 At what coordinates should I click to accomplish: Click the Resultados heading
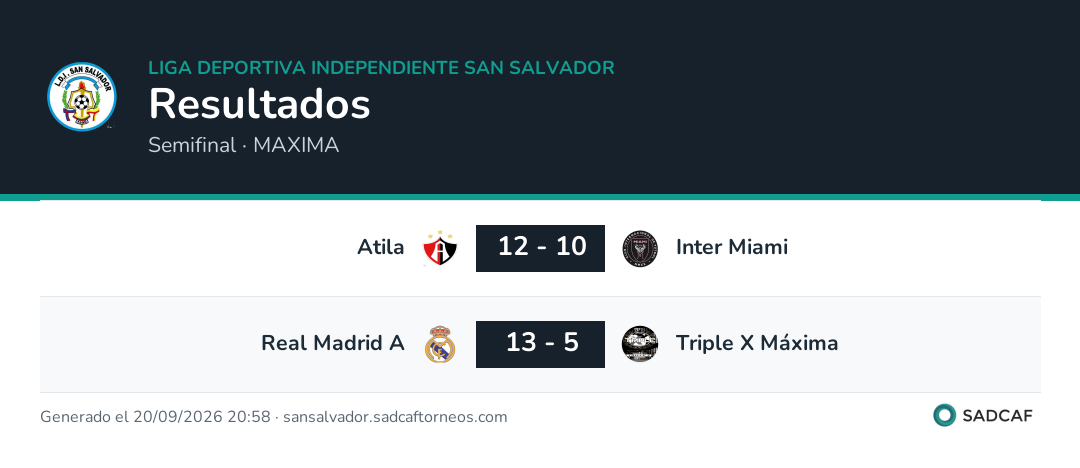coord(260,104)
